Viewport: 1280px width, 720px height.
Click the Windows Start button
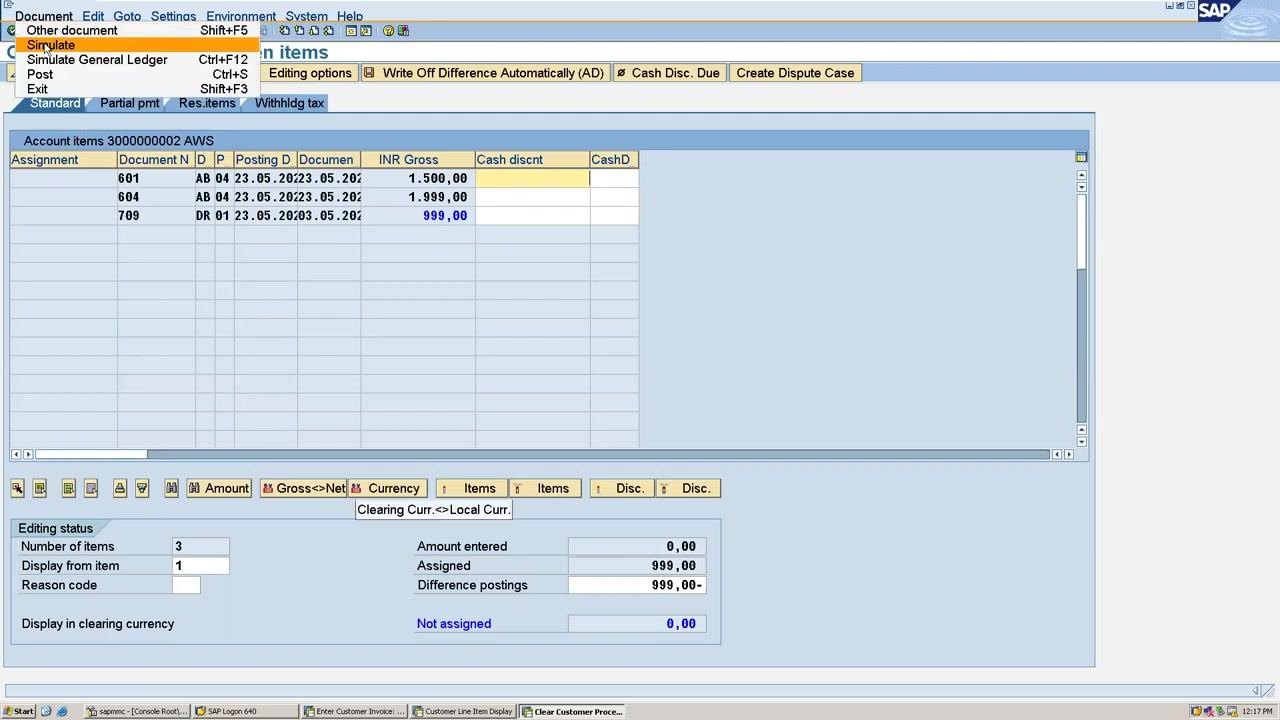point(20,711)
